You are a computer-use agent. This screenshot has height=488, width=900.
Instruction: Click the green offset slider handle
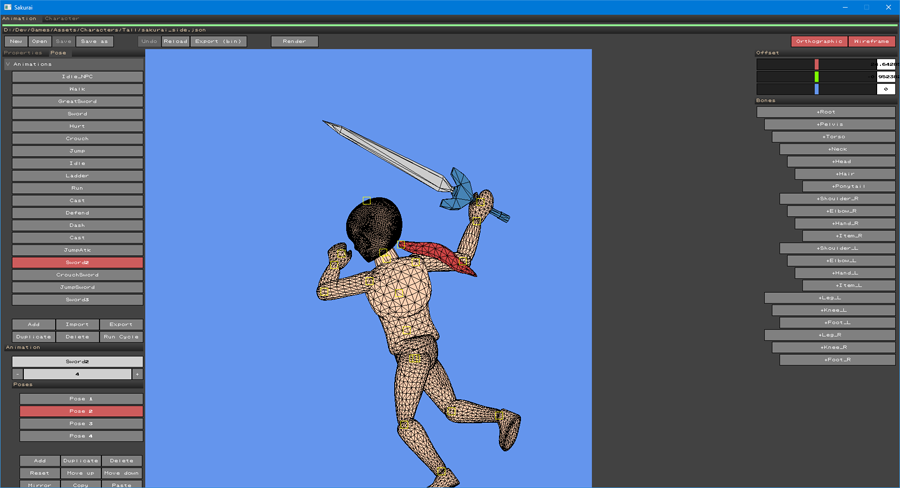click(816, 77)
